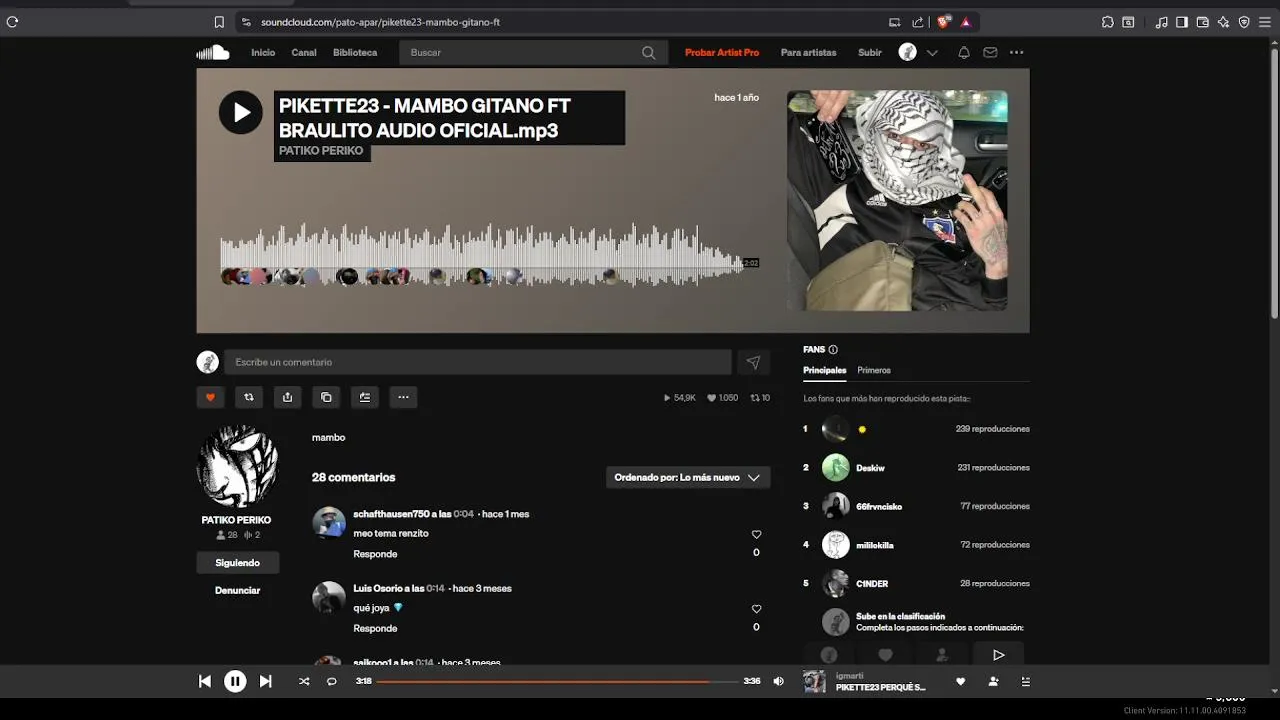Open the PATIKO PERIKO artist link under title
This screenshot has height=720, width=1280.
(x=321, y=151)
